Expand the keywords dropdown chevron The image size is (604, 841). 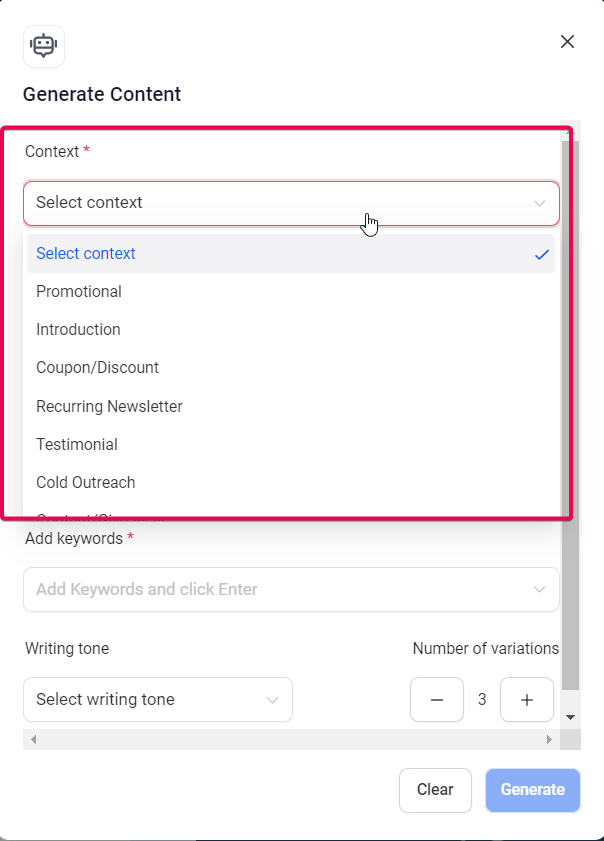click(540, 590)
